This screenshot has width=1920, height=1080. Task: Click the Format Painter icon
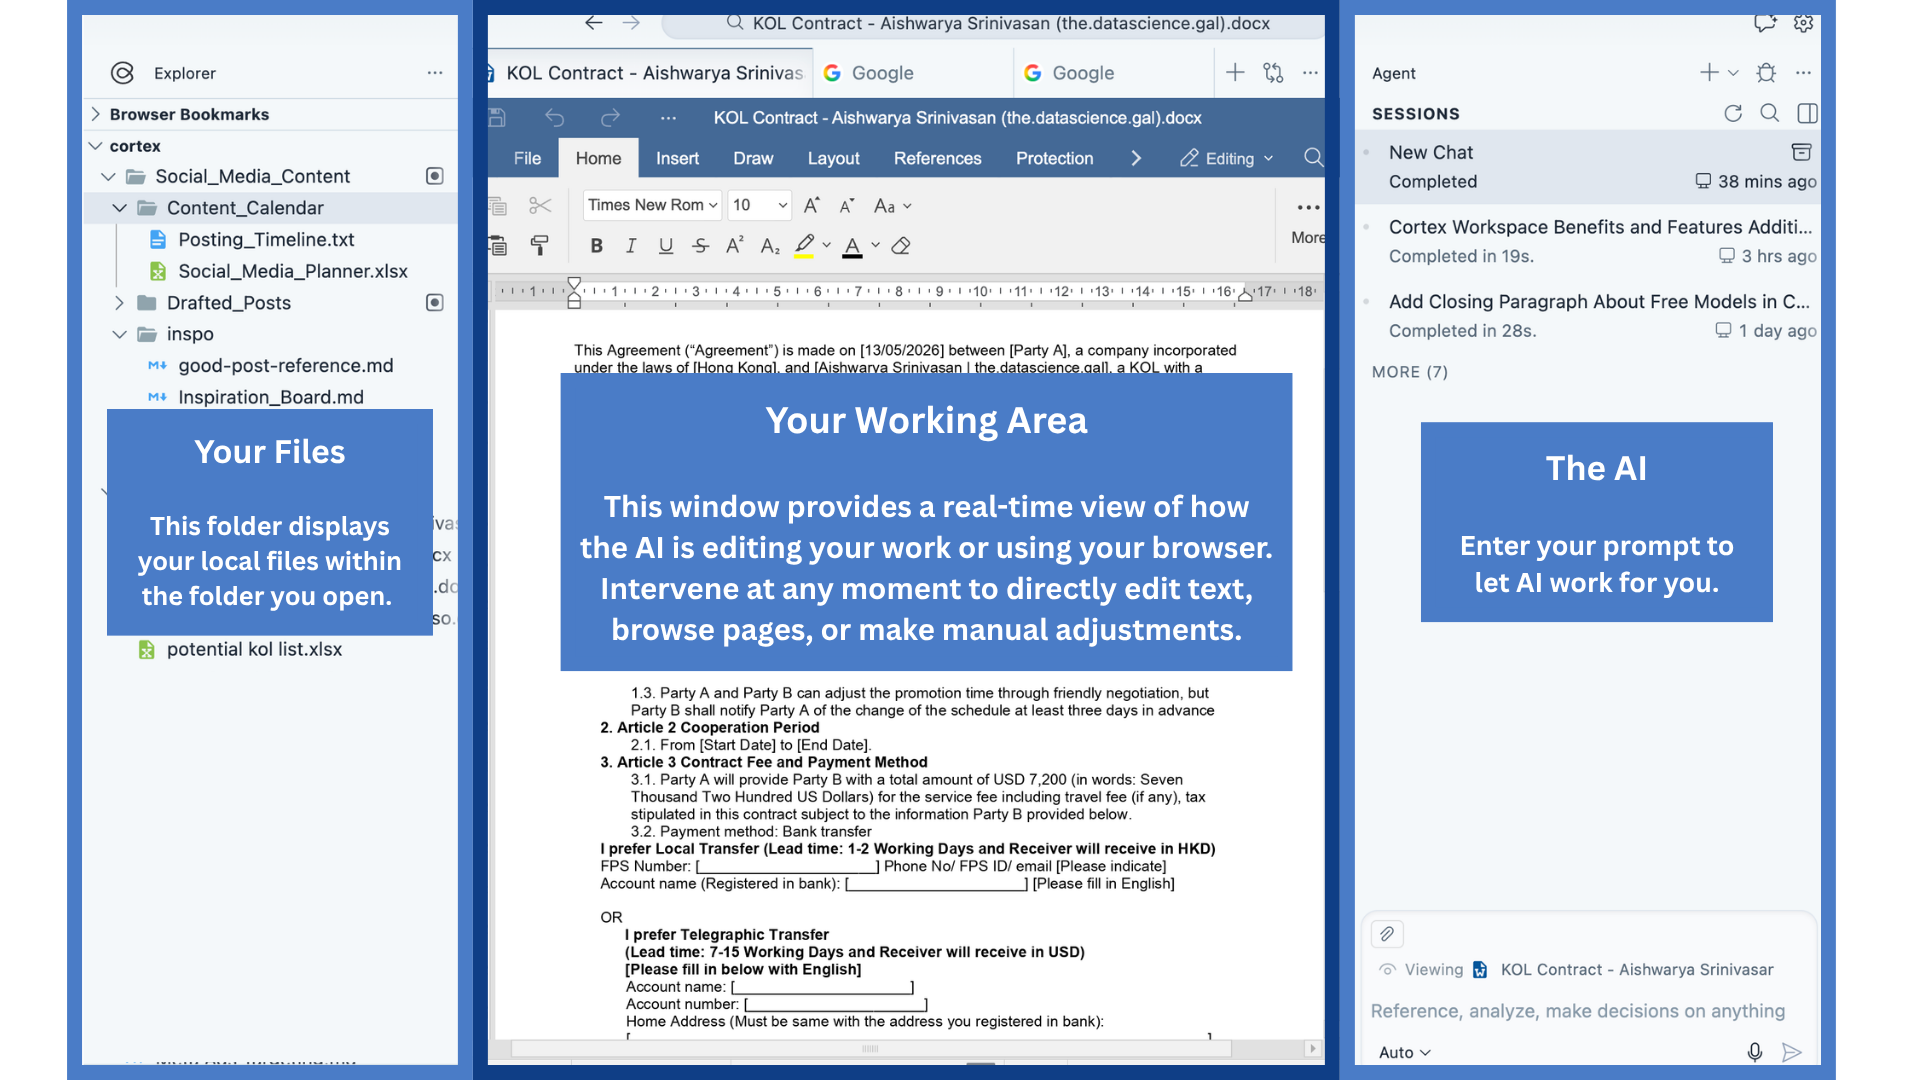click(x=539, y=246)
